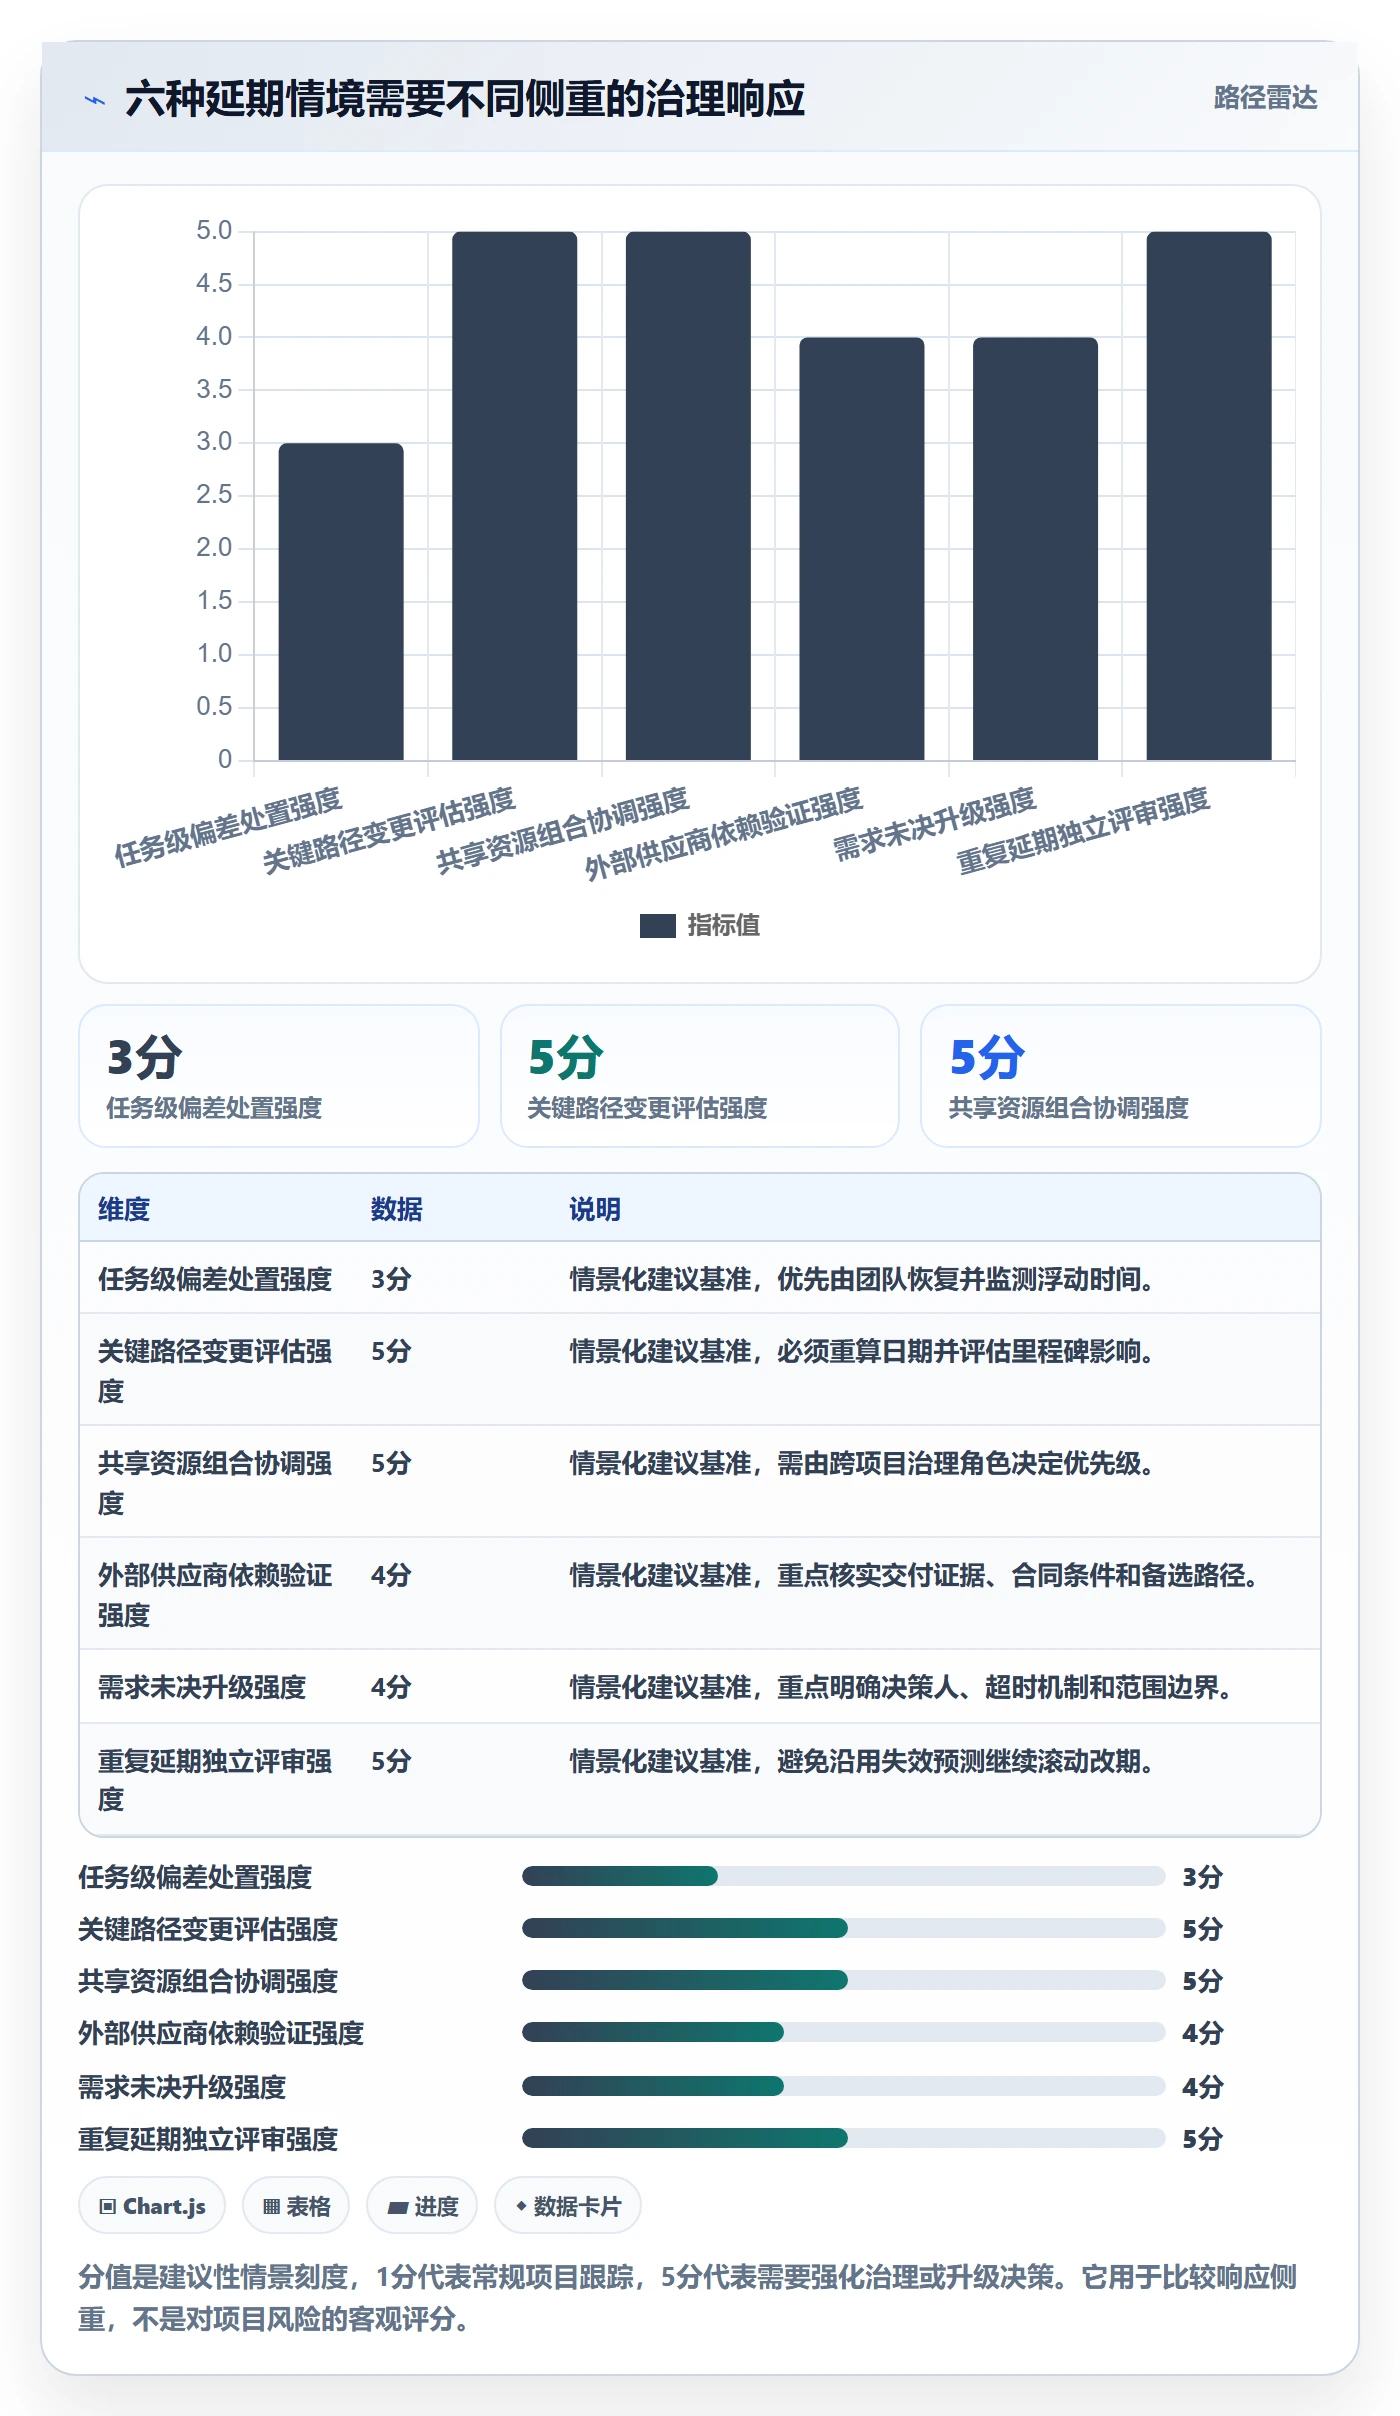Click the 重复延期独立评审强度 progress bar

pos(843,2138)
